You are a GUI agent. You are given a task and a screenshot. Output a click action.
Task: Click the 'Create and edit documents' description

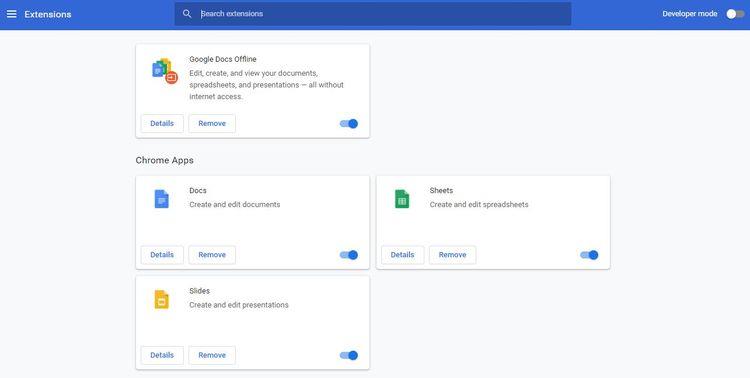point(235,204)
